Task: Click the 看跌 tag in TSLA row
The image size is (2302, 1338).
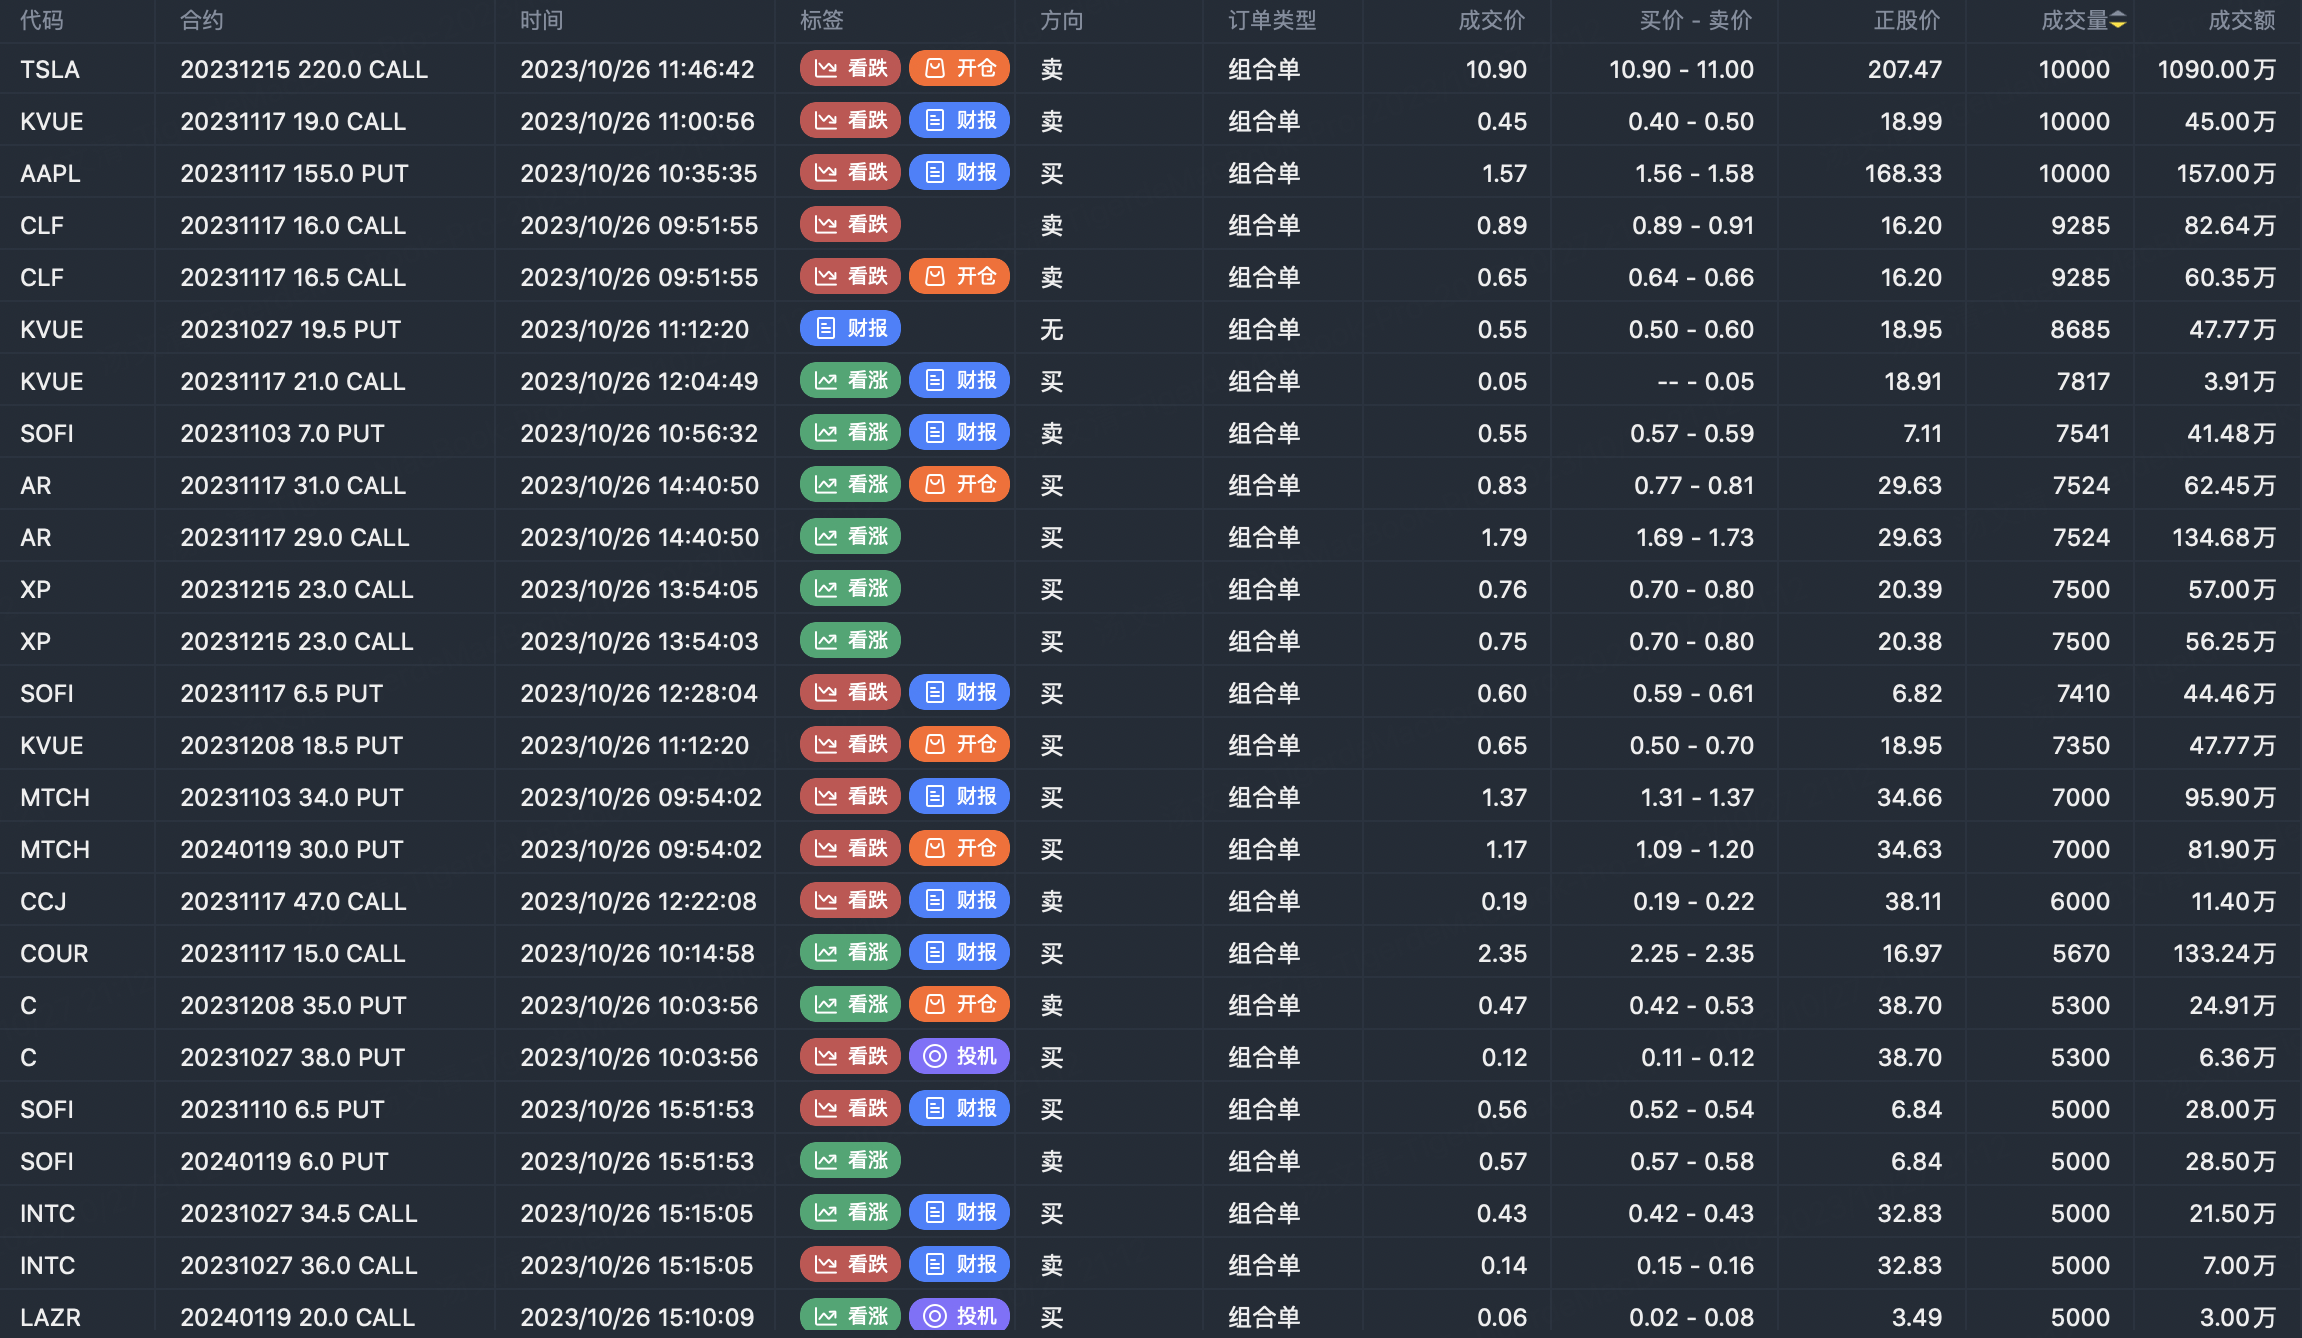Action: coord(850,69)
